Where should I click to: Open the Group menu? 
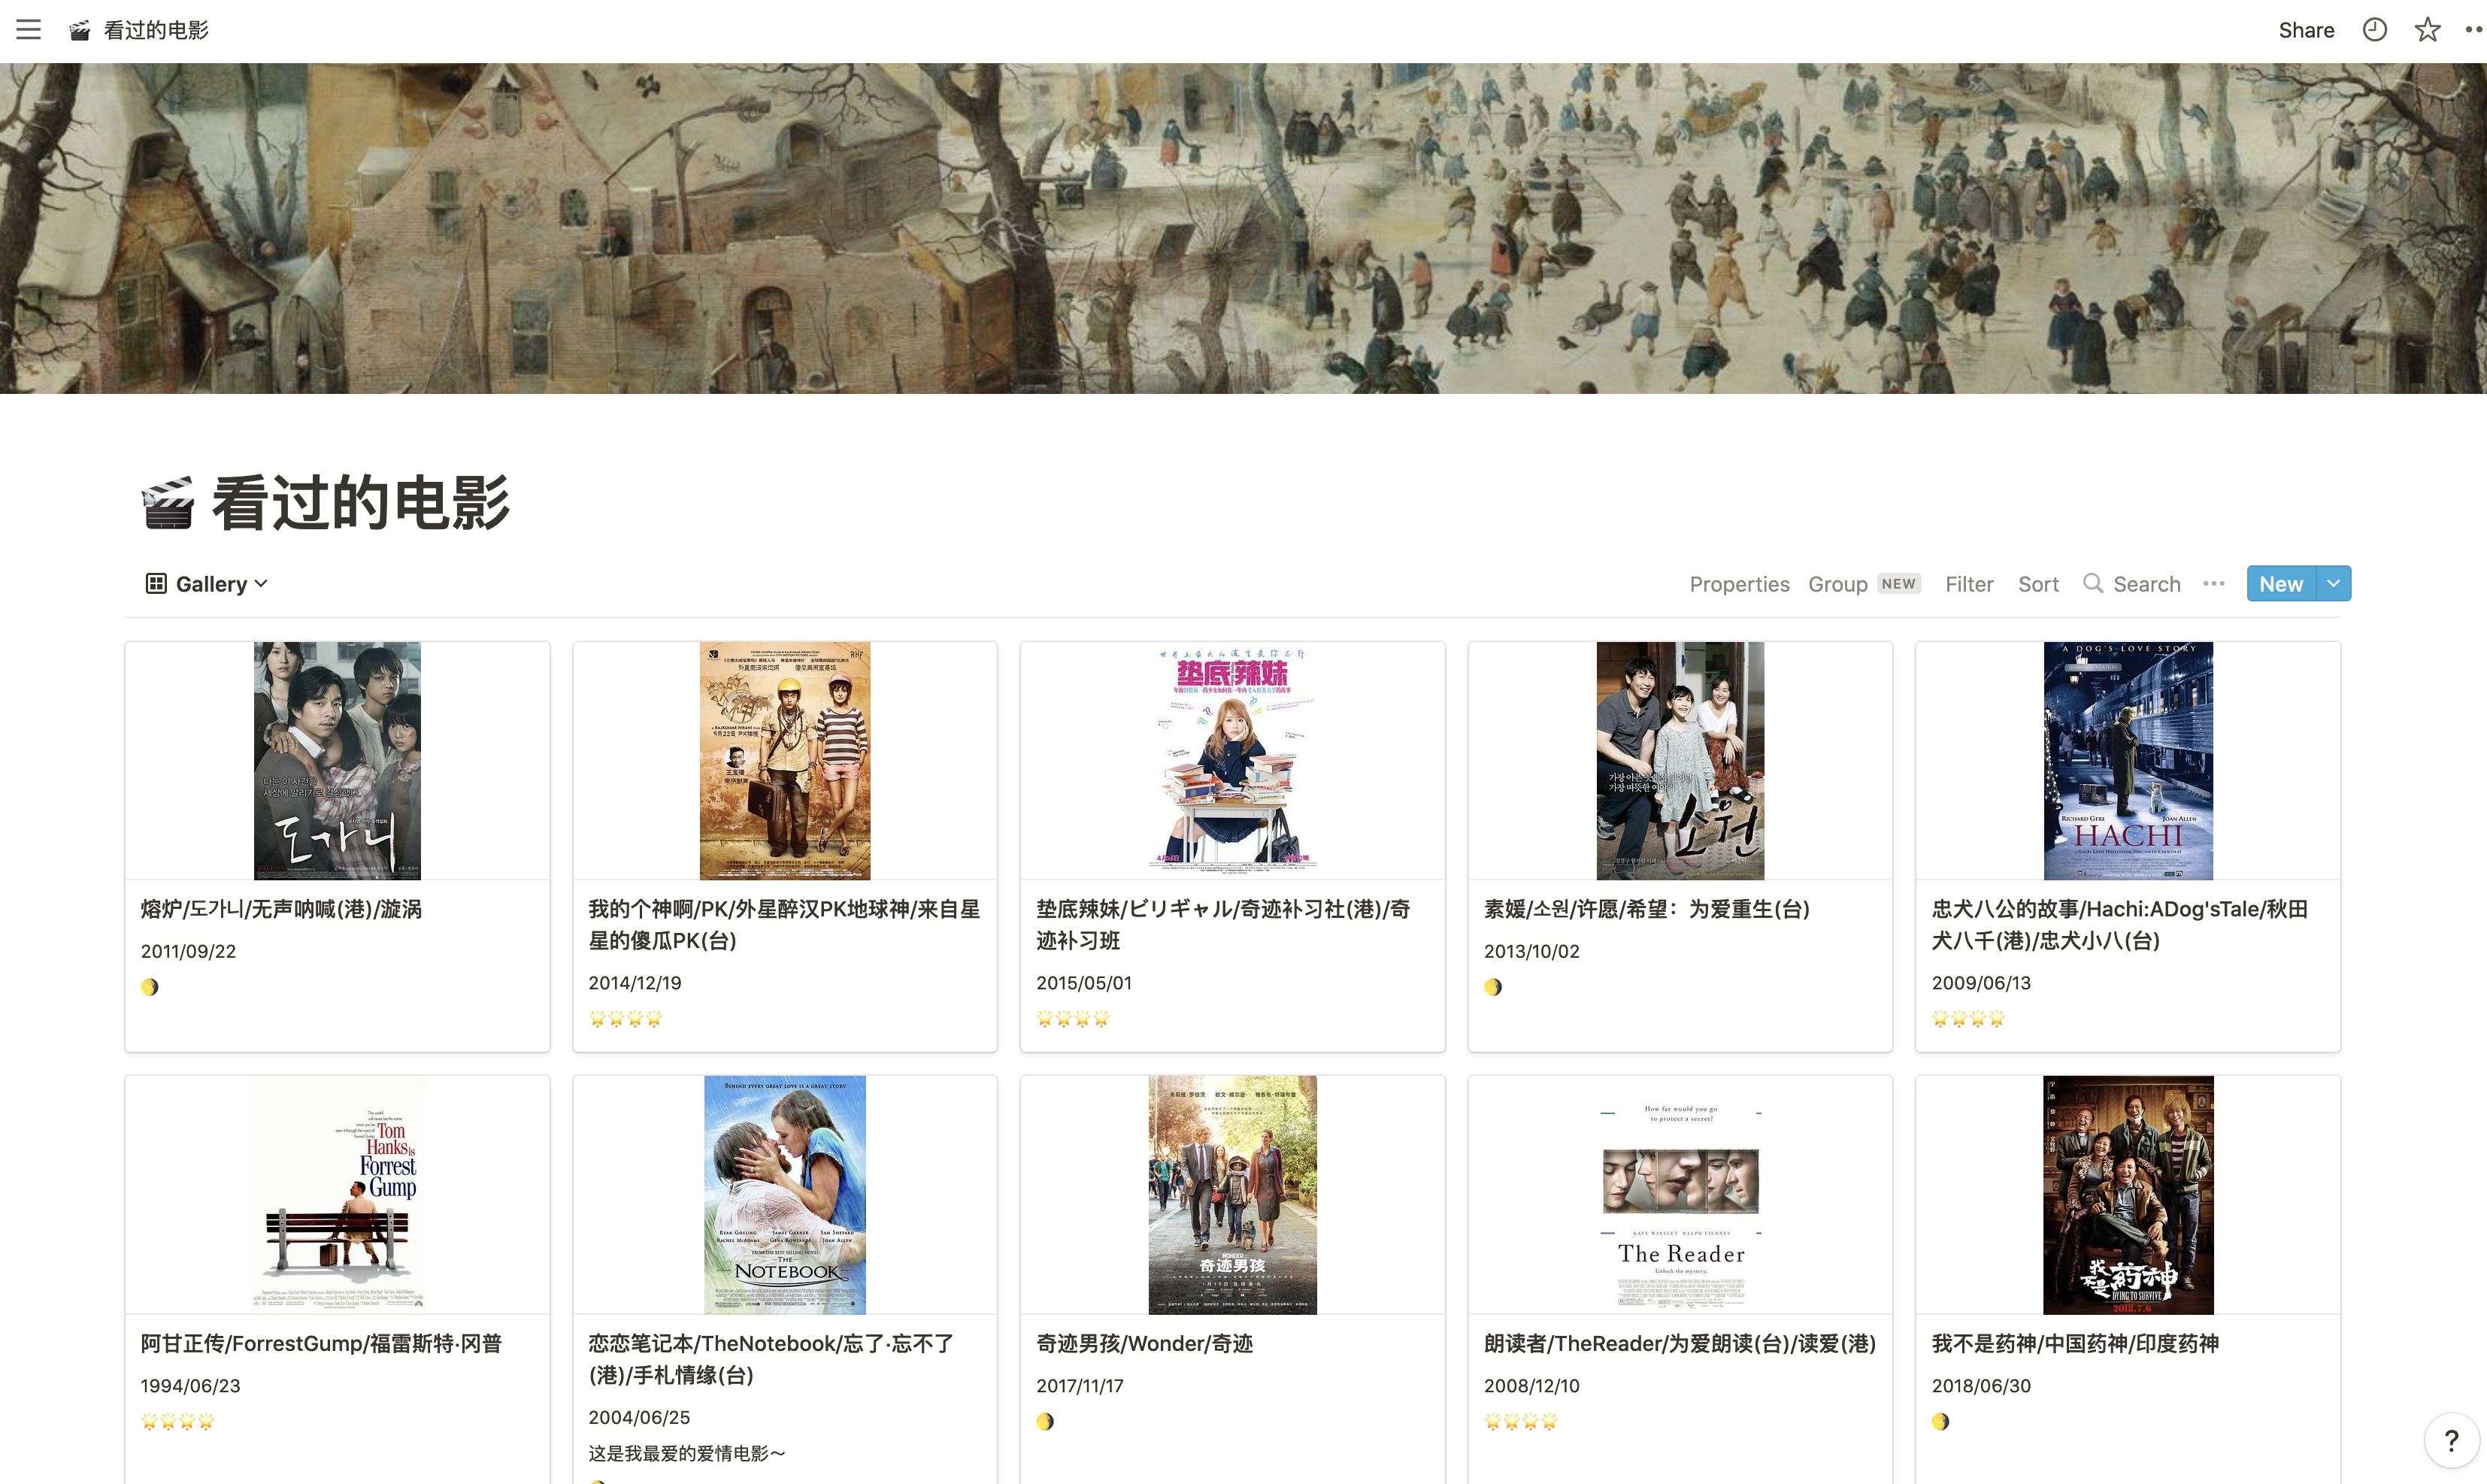click(x=1837, y=584)
